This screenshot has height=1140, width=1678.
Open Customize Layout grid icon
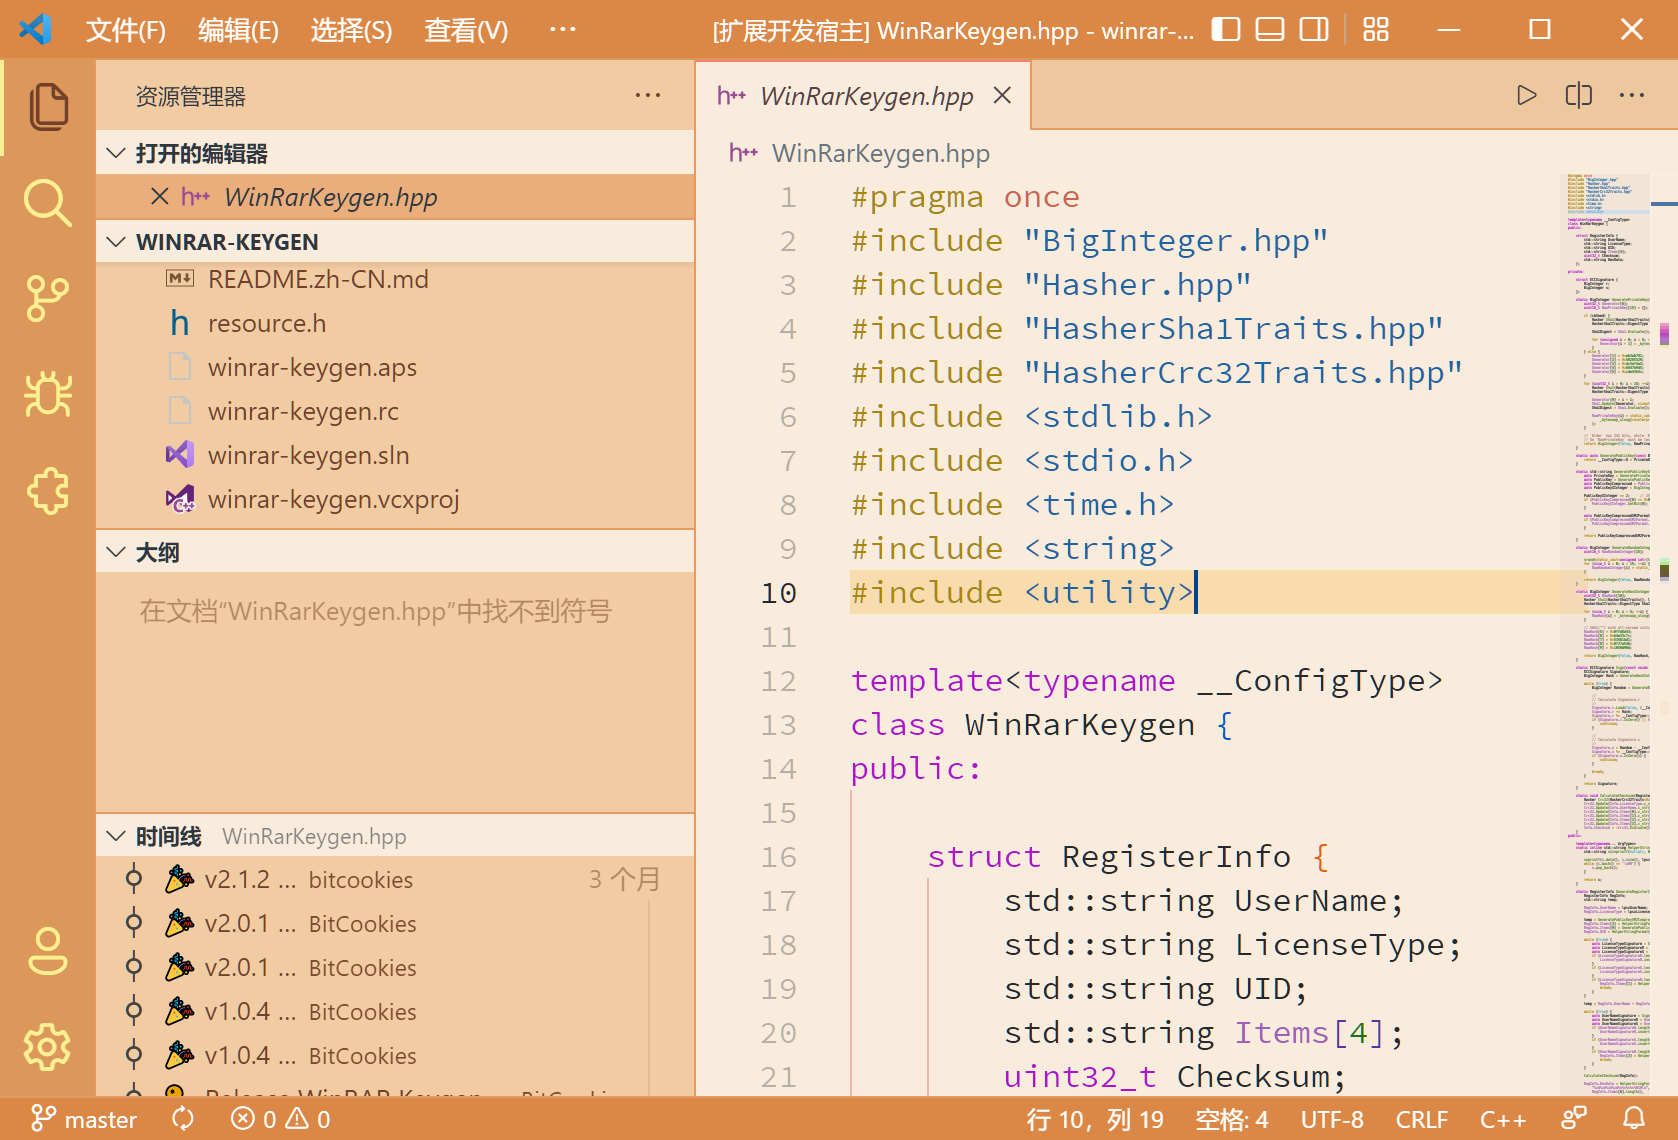(1376, 30)
